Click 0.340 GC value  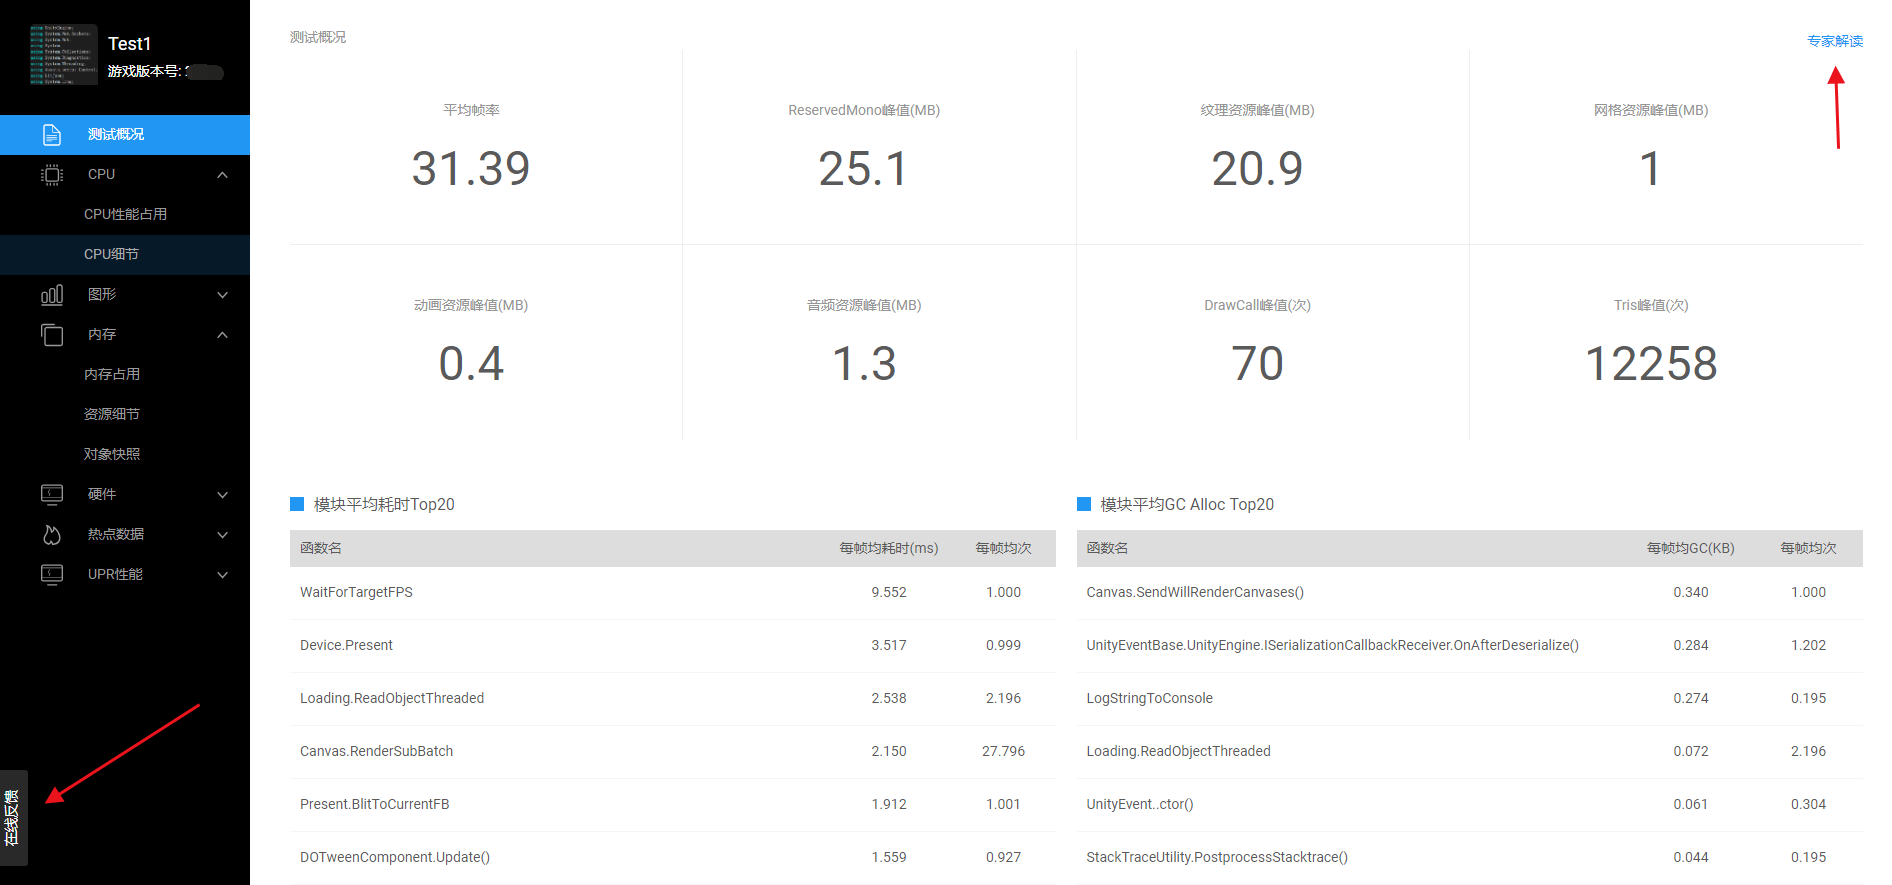click(1691, 592)
